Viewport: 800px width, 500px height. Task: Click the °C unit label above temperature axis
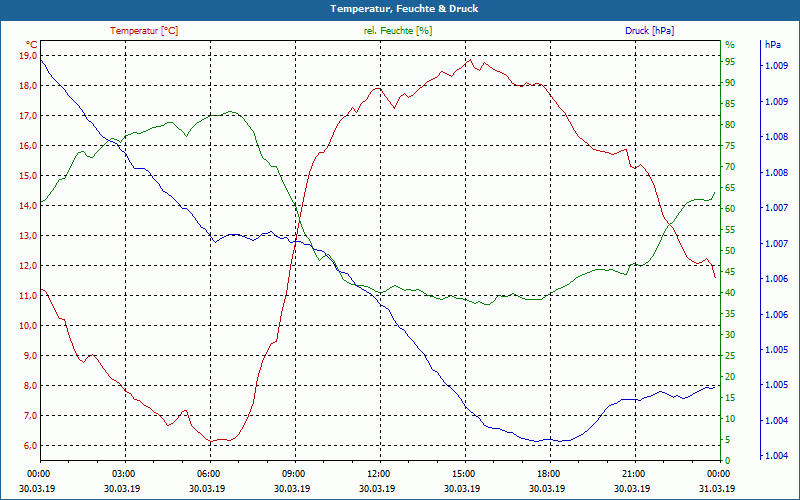click(32, 45)
